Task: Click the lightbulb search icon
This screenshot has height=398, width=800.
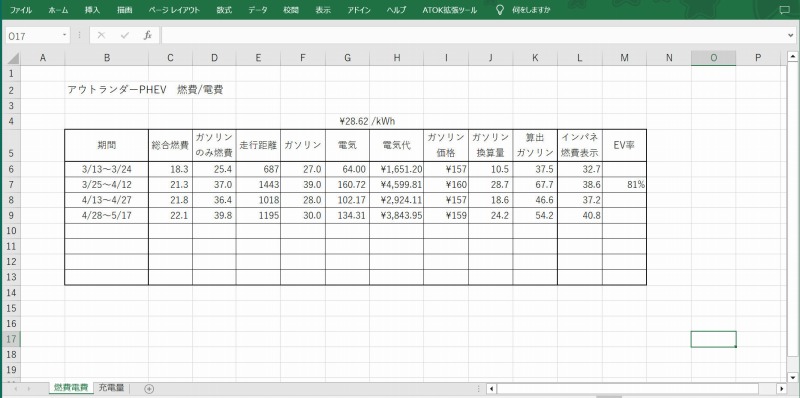Action: [x=500, y=10]
